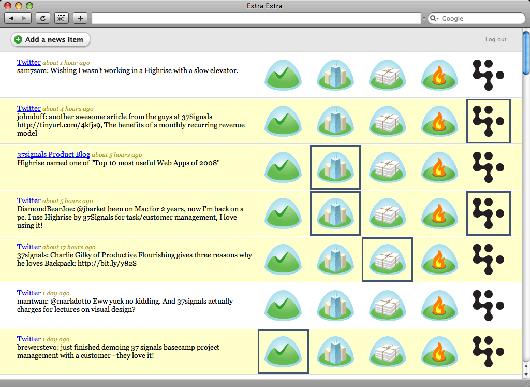
Task: Go back with the browser back arrow
Action: [11, 18]
